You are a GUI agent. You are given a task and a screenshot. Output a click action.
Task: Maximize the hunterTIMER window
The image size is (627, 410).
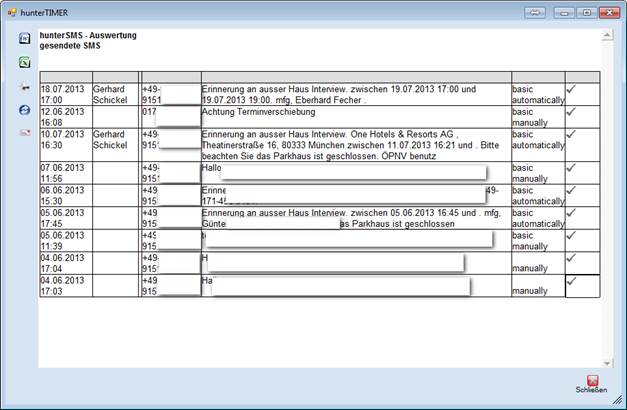(x=586, y=12)
